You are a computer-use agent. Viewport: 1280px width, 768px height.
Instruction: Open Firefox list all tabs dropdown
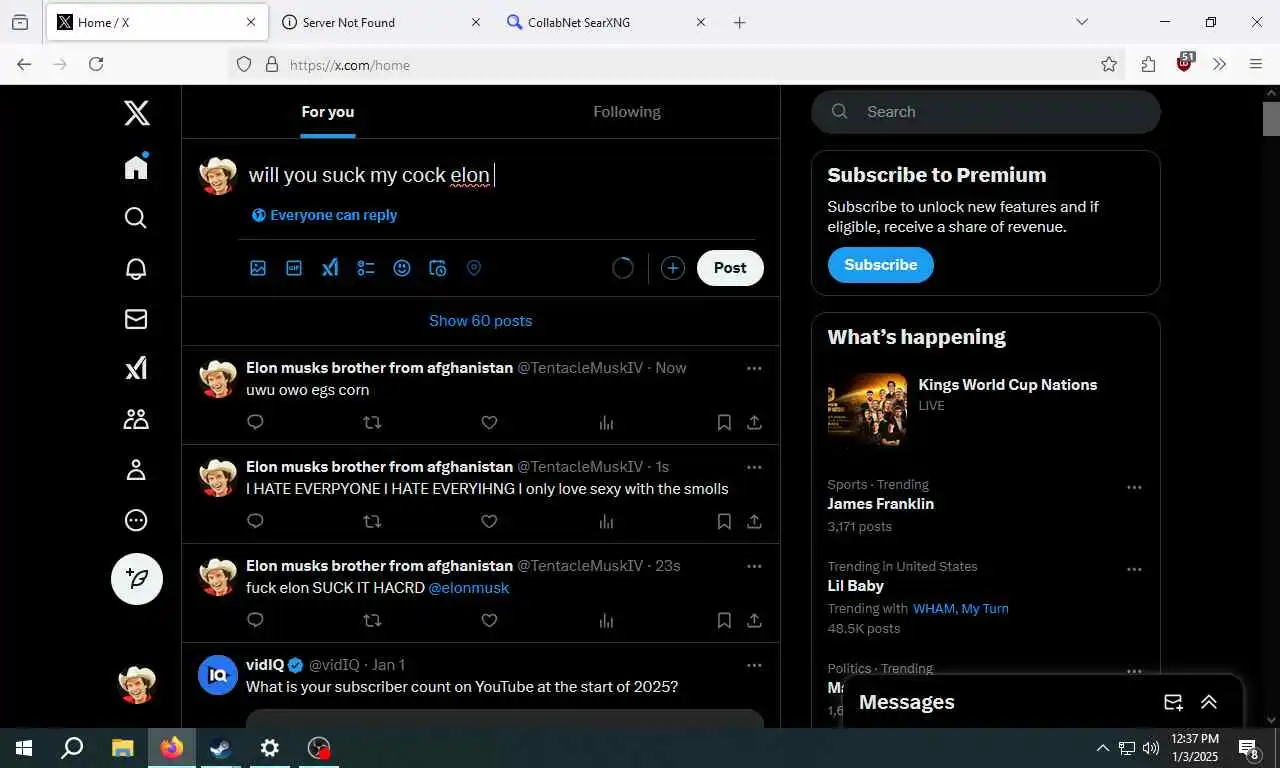coord(1082,22)
